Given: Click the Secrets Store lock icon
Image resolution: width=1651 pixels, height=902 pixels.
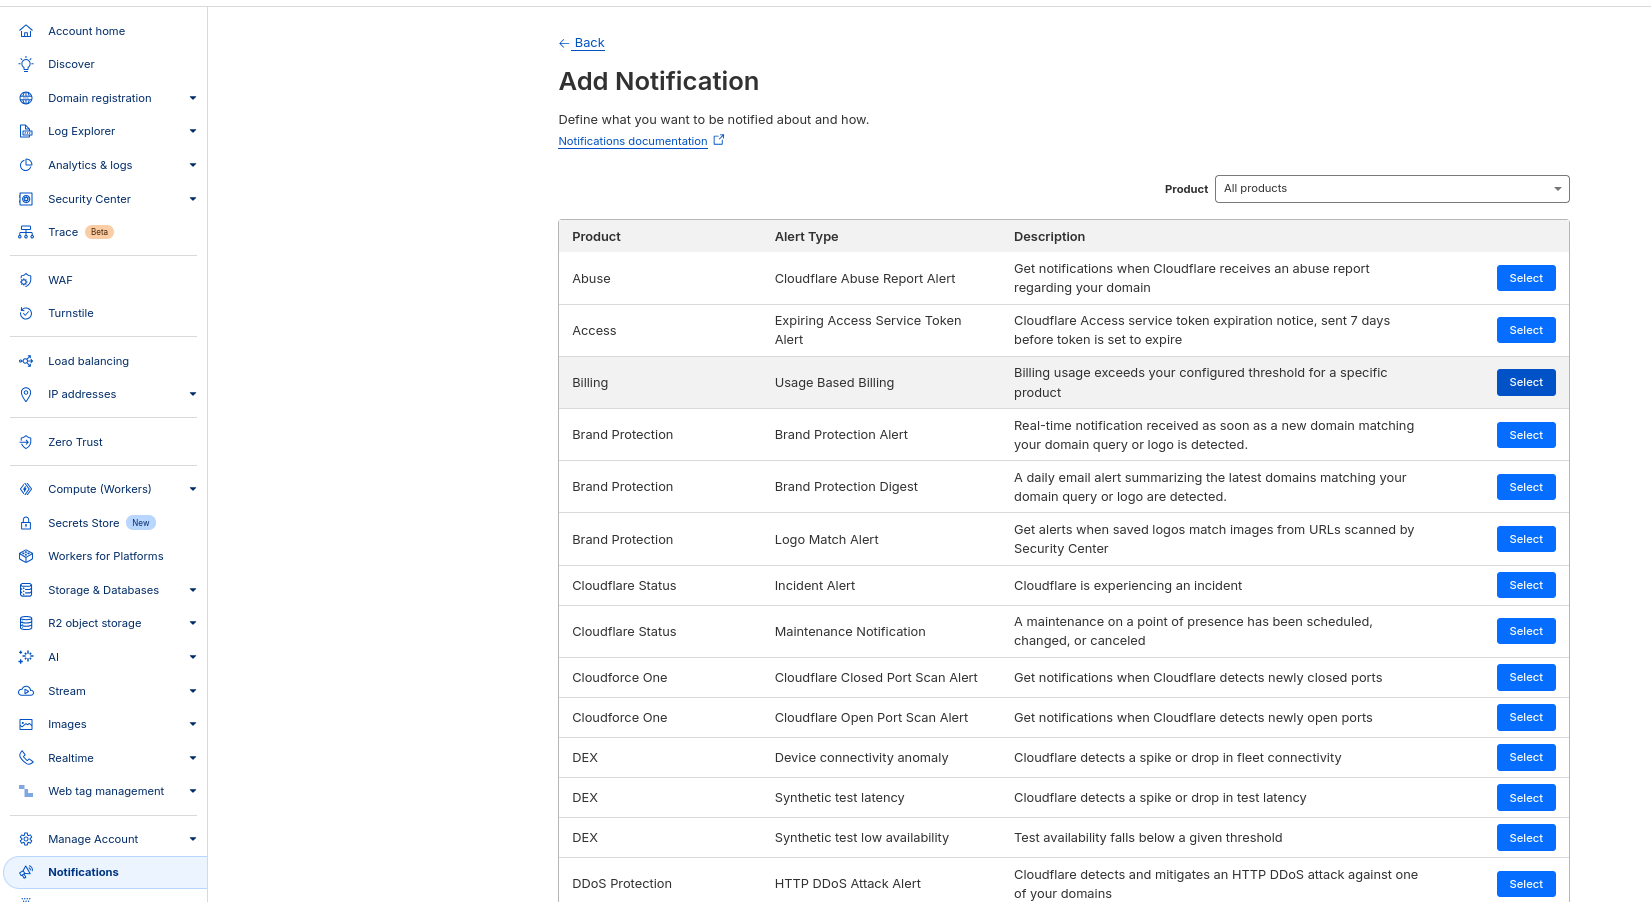Looking at the screenshot, I should point(26,523).
